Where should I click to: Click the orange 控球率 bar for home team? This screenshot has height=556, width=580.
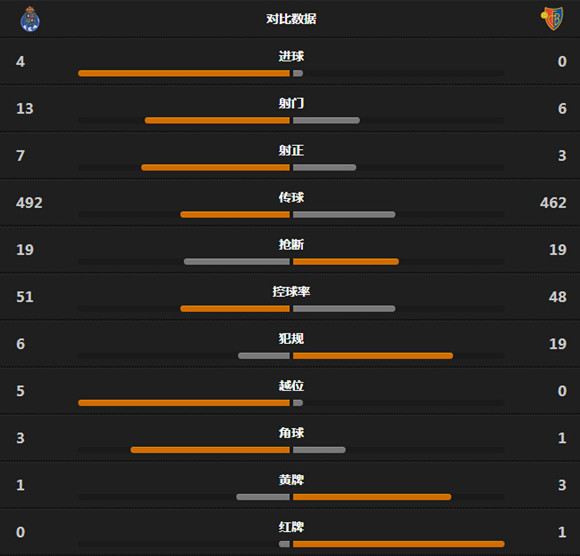coord(235,309)
